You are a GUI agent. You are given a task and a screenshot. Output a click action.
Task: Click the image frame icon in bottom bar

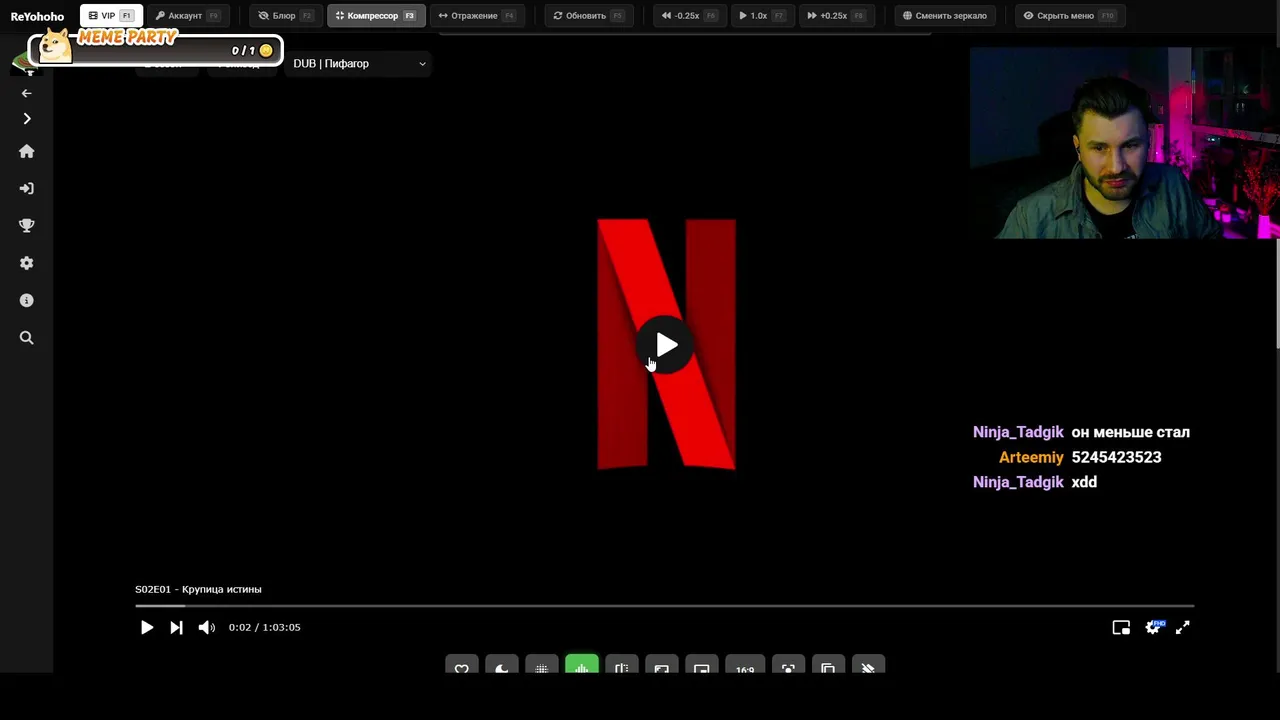pyautogui.click(x=662, y=666)
